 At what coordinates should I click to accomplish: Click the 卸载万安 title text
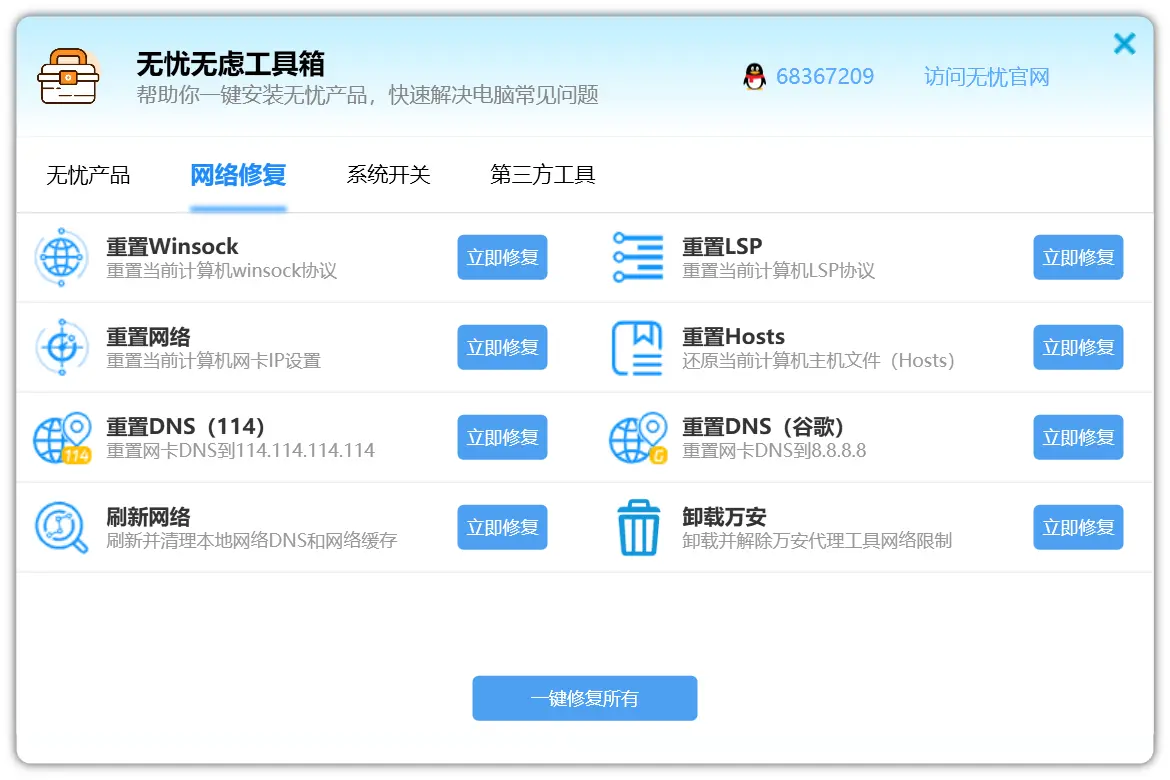725,517
